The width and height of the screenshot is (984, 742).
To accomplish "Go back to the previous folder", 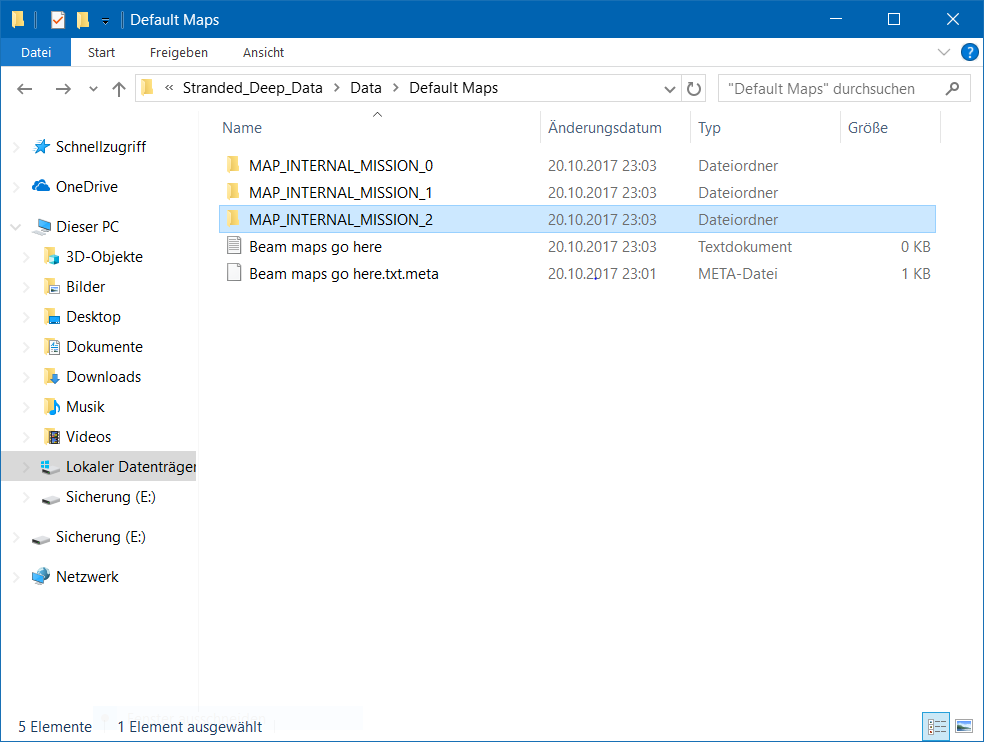I will pyautogui.click(x=26, y=88).
